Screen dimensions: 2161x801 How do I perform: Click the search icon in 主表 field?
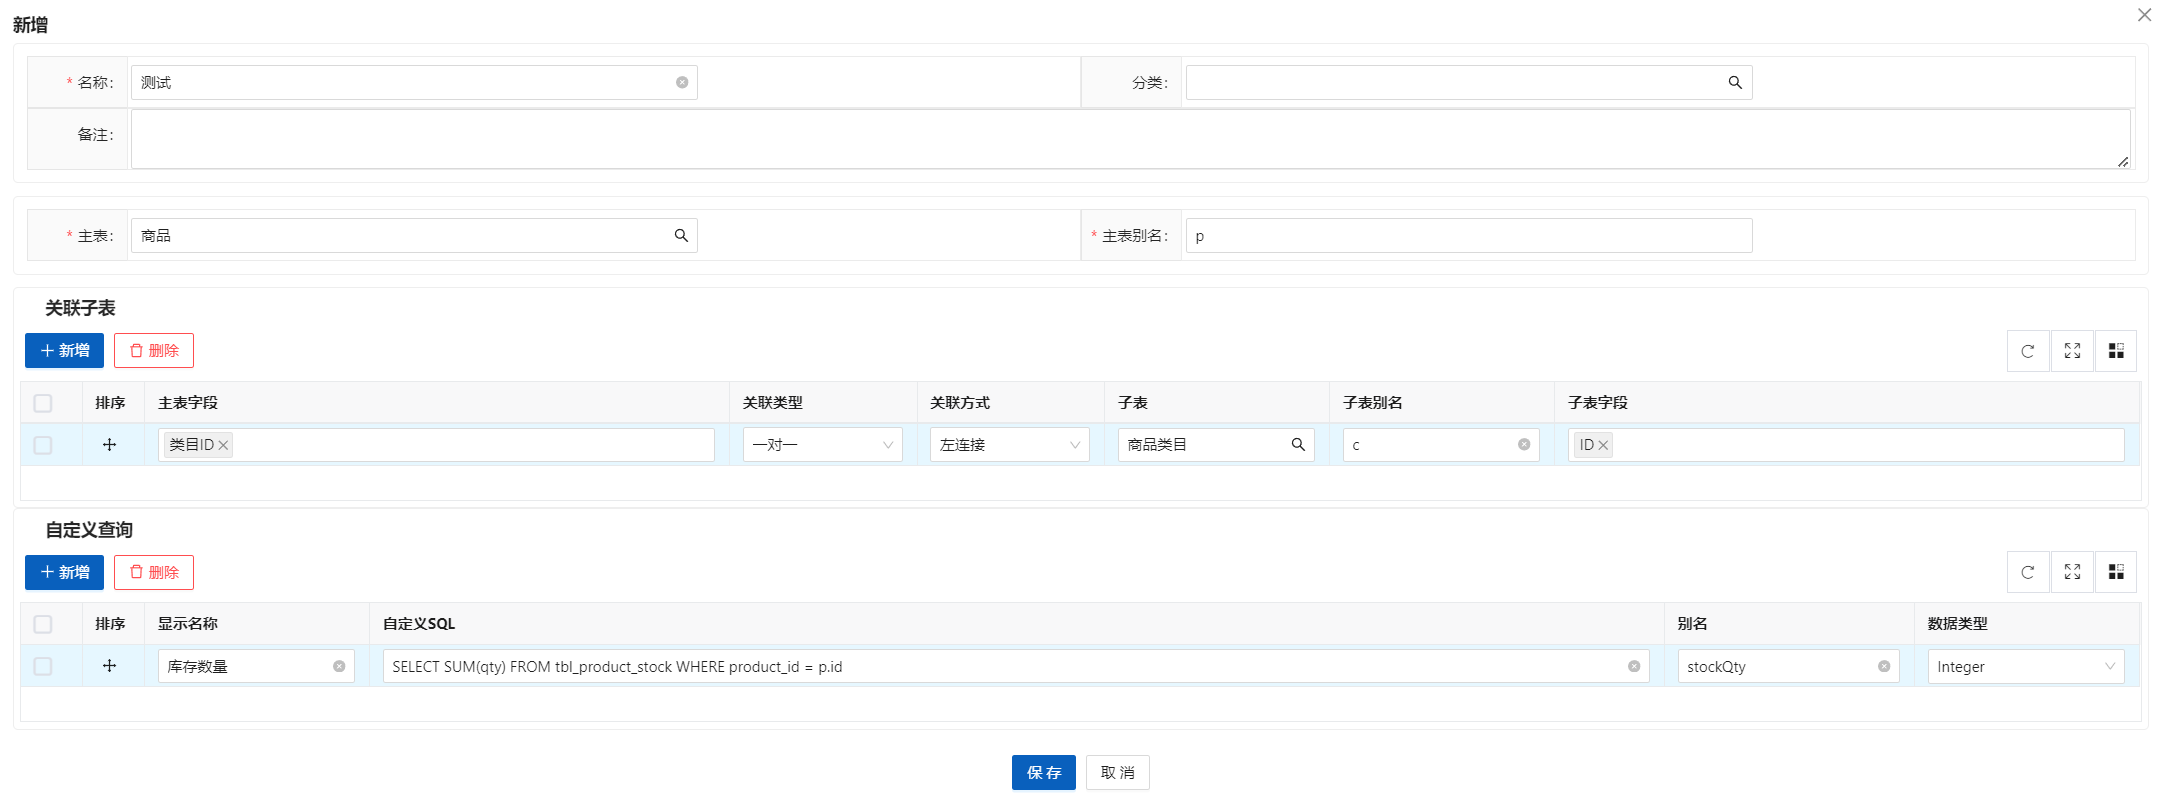(681, 236)
